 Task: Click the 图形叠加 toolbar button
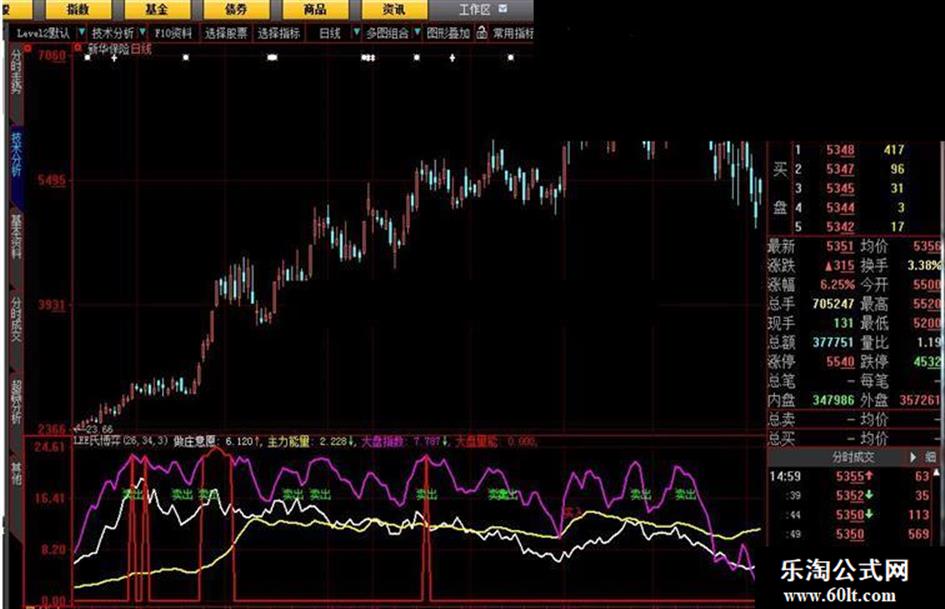click(x=448, y=33)
